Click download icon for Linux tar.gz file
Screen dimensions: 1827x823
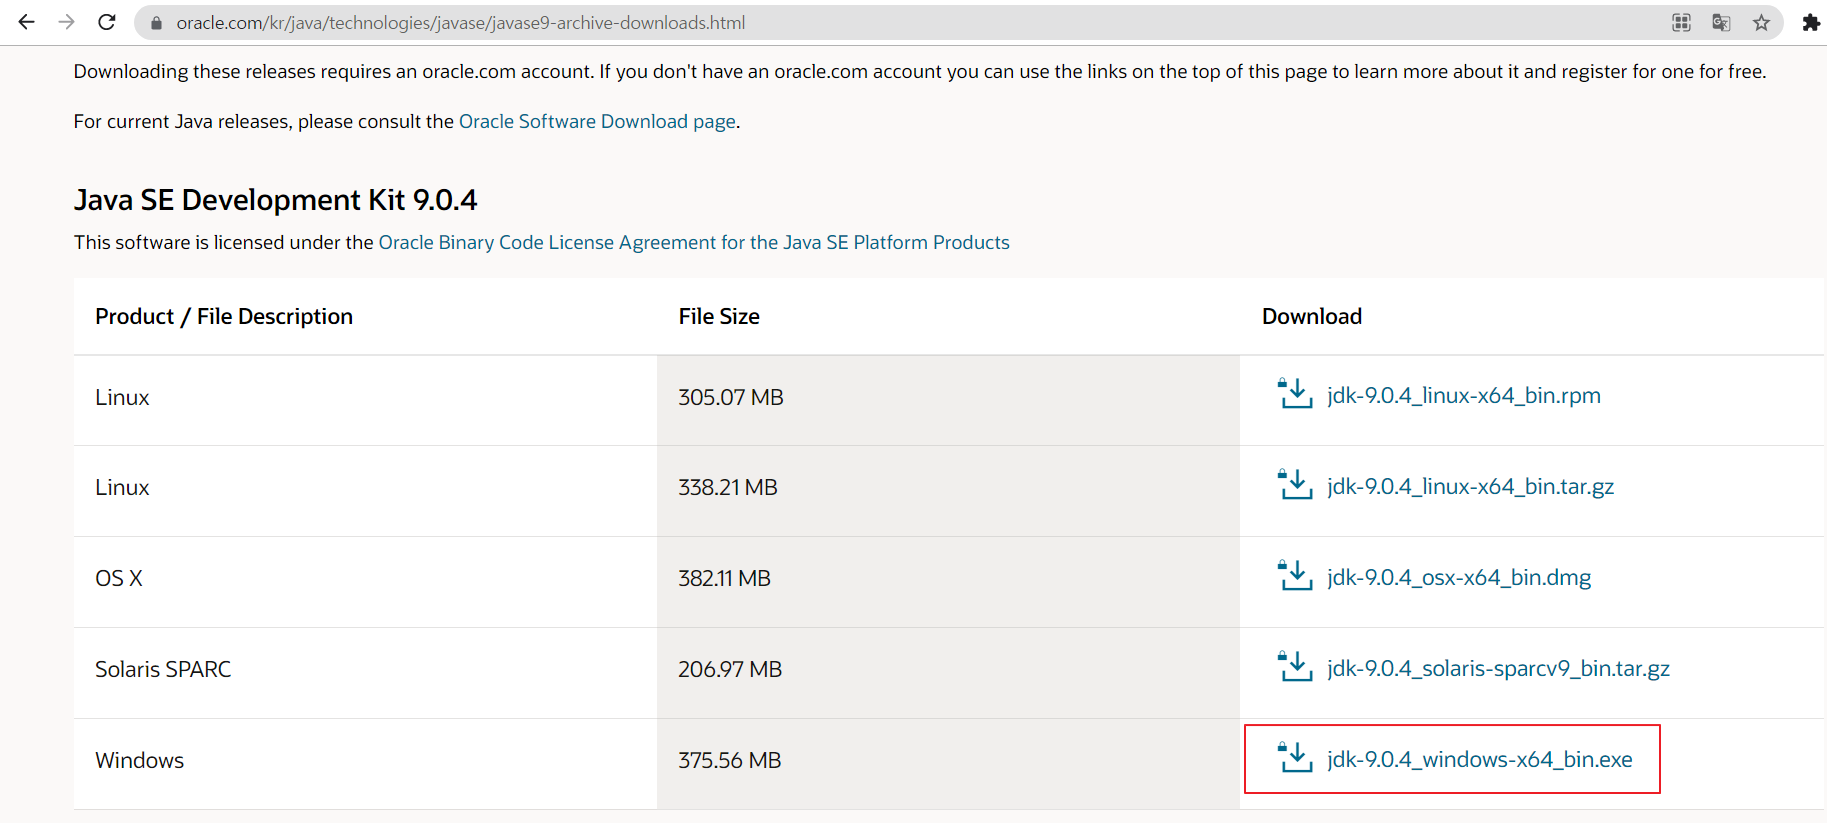[1295, 485]
